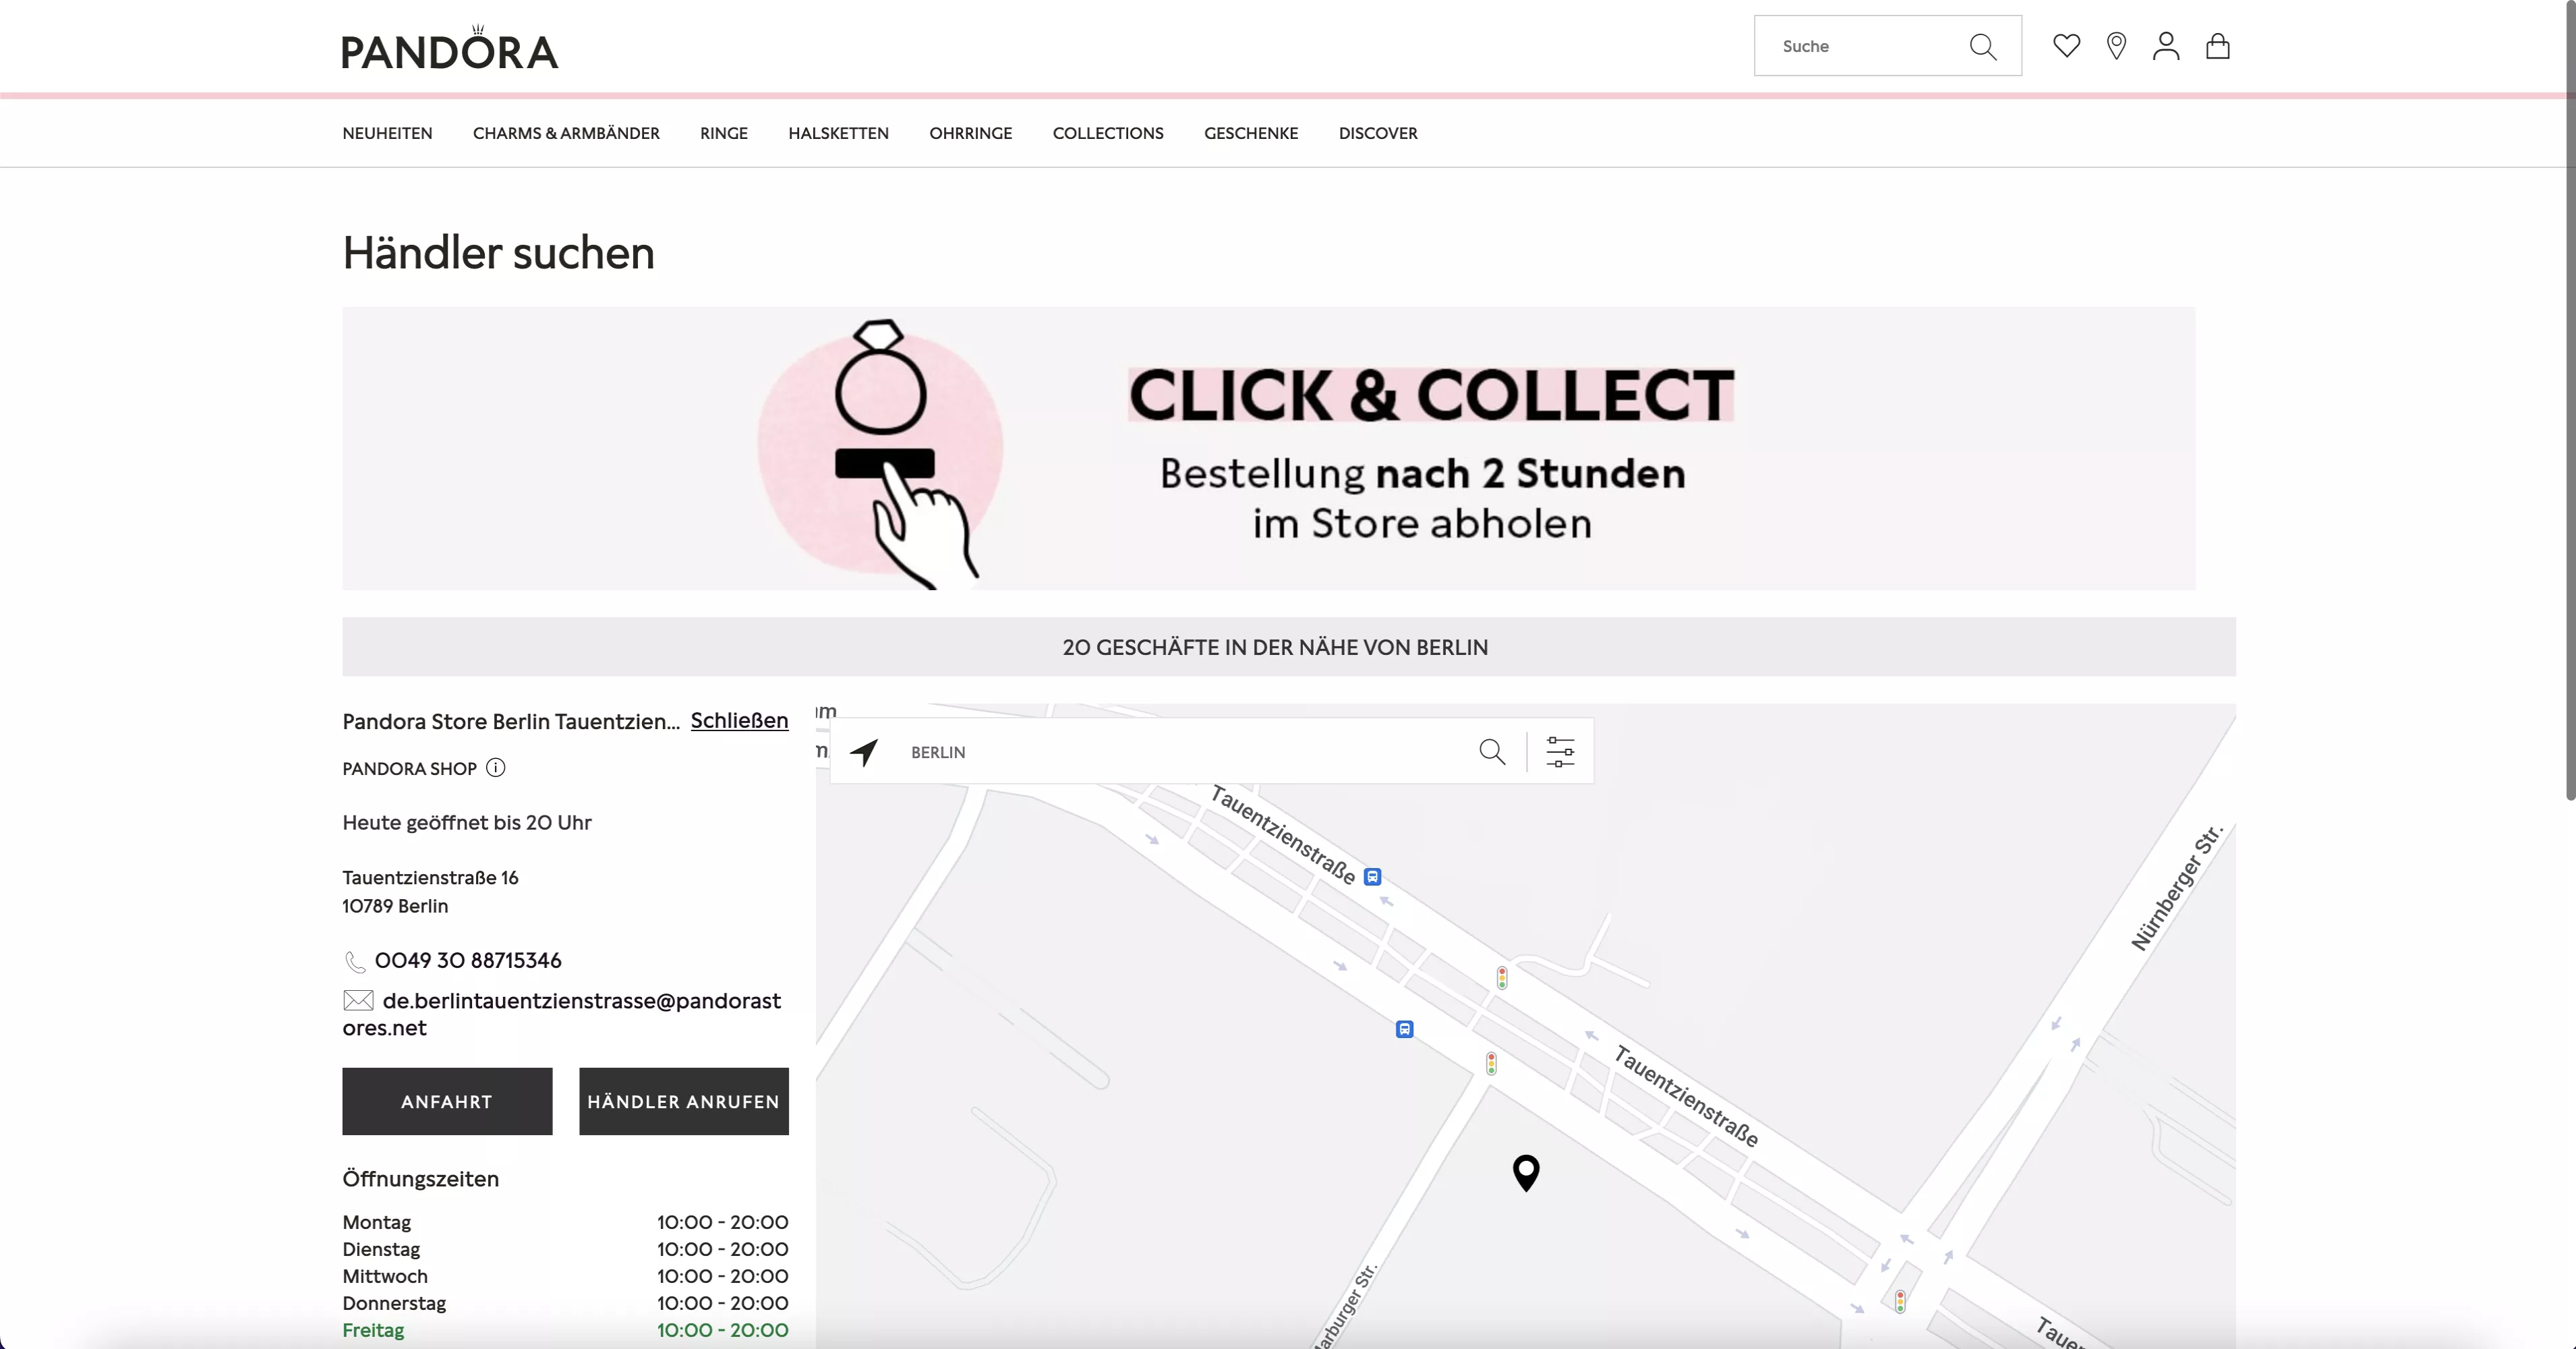Click the Pandora logo
Screen dimensions: 2576x1349
(450, 48)
